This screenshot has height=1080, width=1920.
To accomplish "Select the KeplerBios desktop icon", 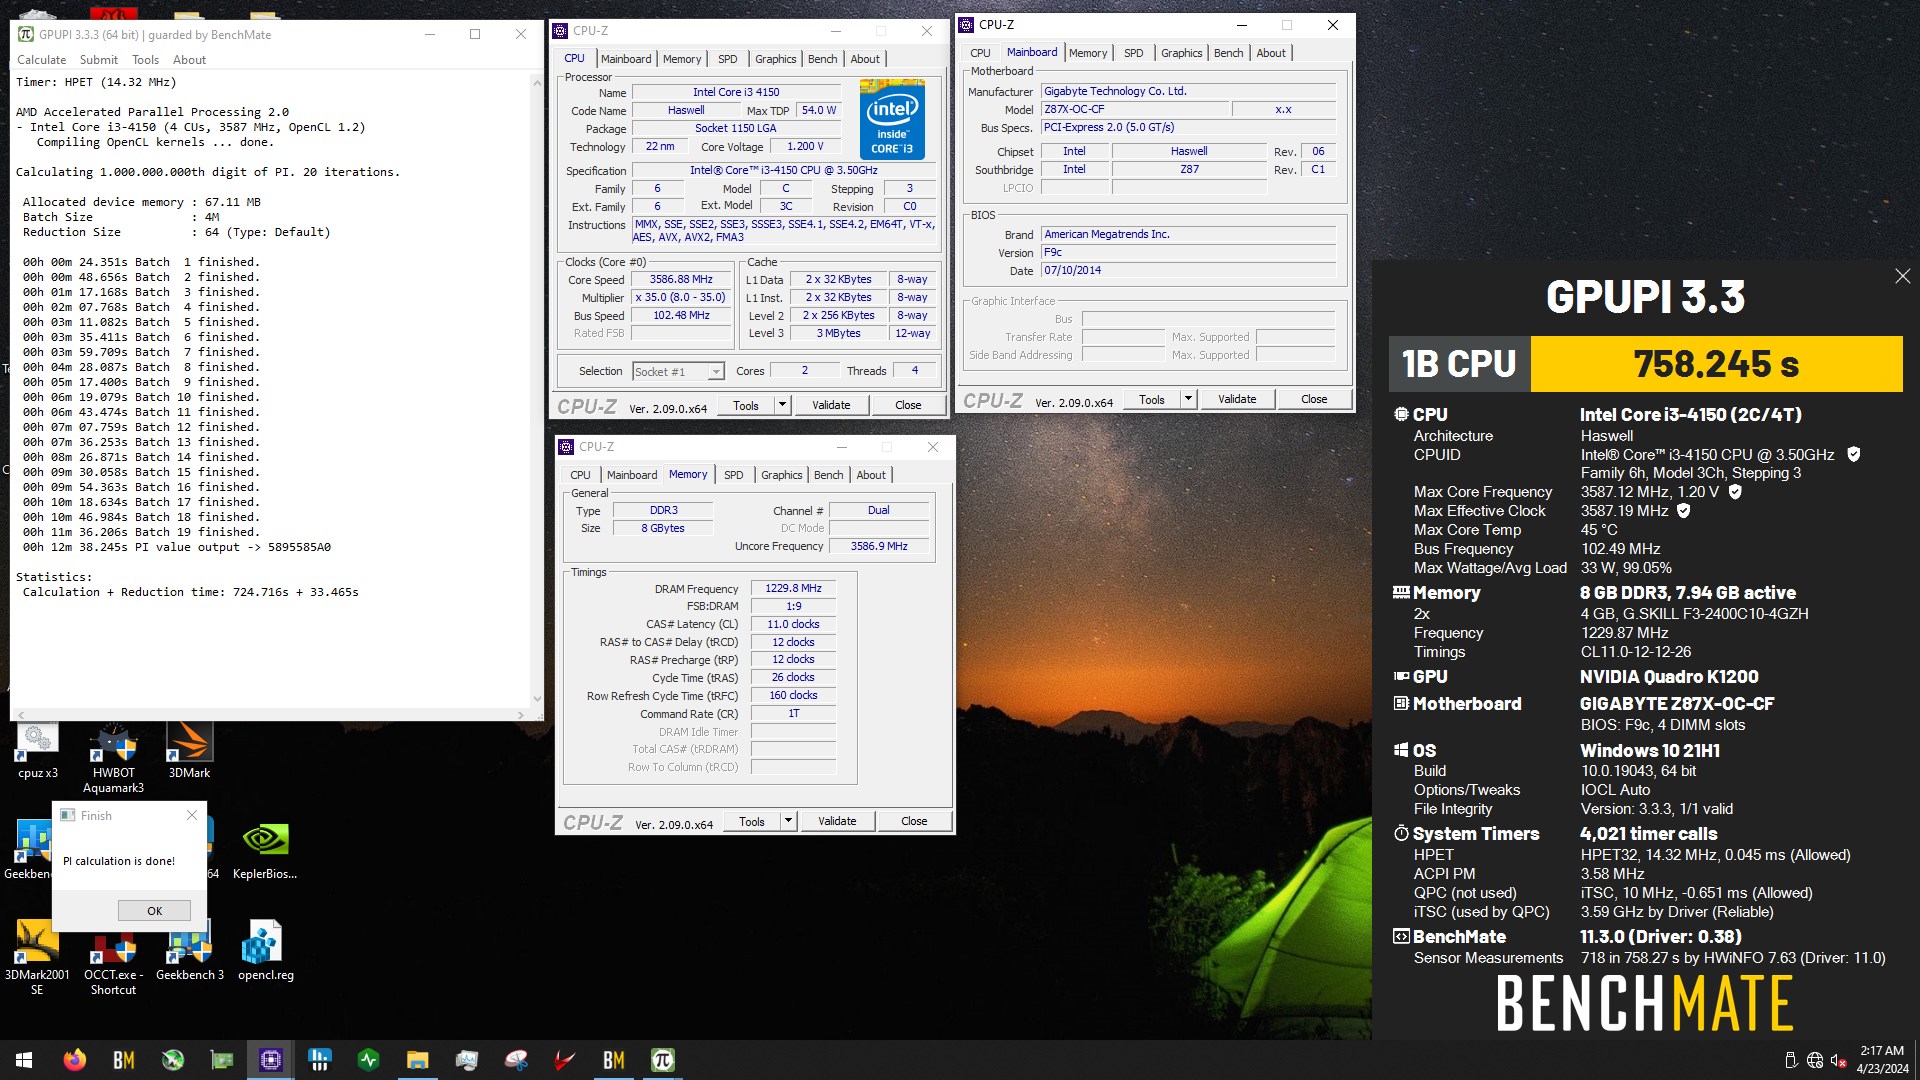I will (x=265, y=851).
